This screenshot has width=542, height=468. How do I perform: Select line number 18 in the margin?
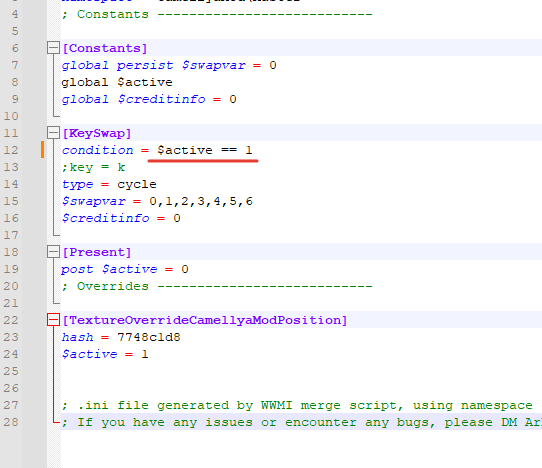11,252
